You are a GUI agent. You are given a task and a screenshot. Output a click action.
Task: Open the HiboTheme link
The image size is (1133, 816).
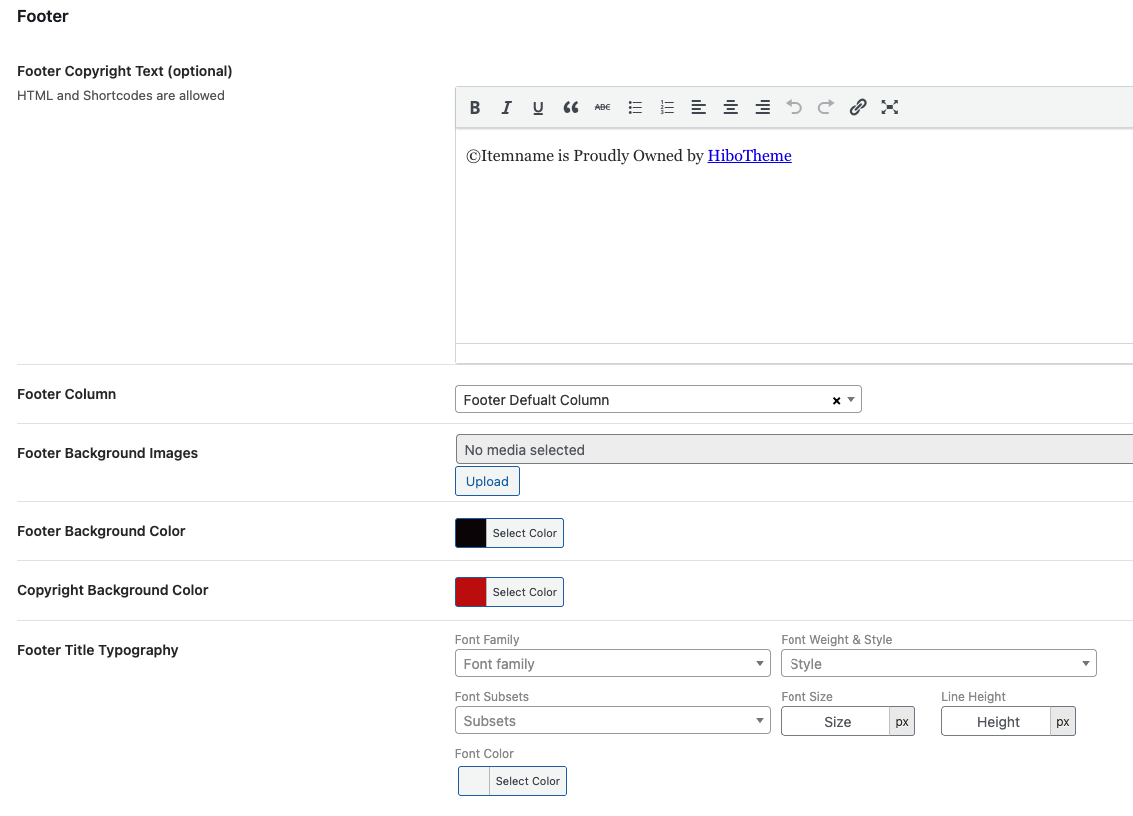(749, 156)
